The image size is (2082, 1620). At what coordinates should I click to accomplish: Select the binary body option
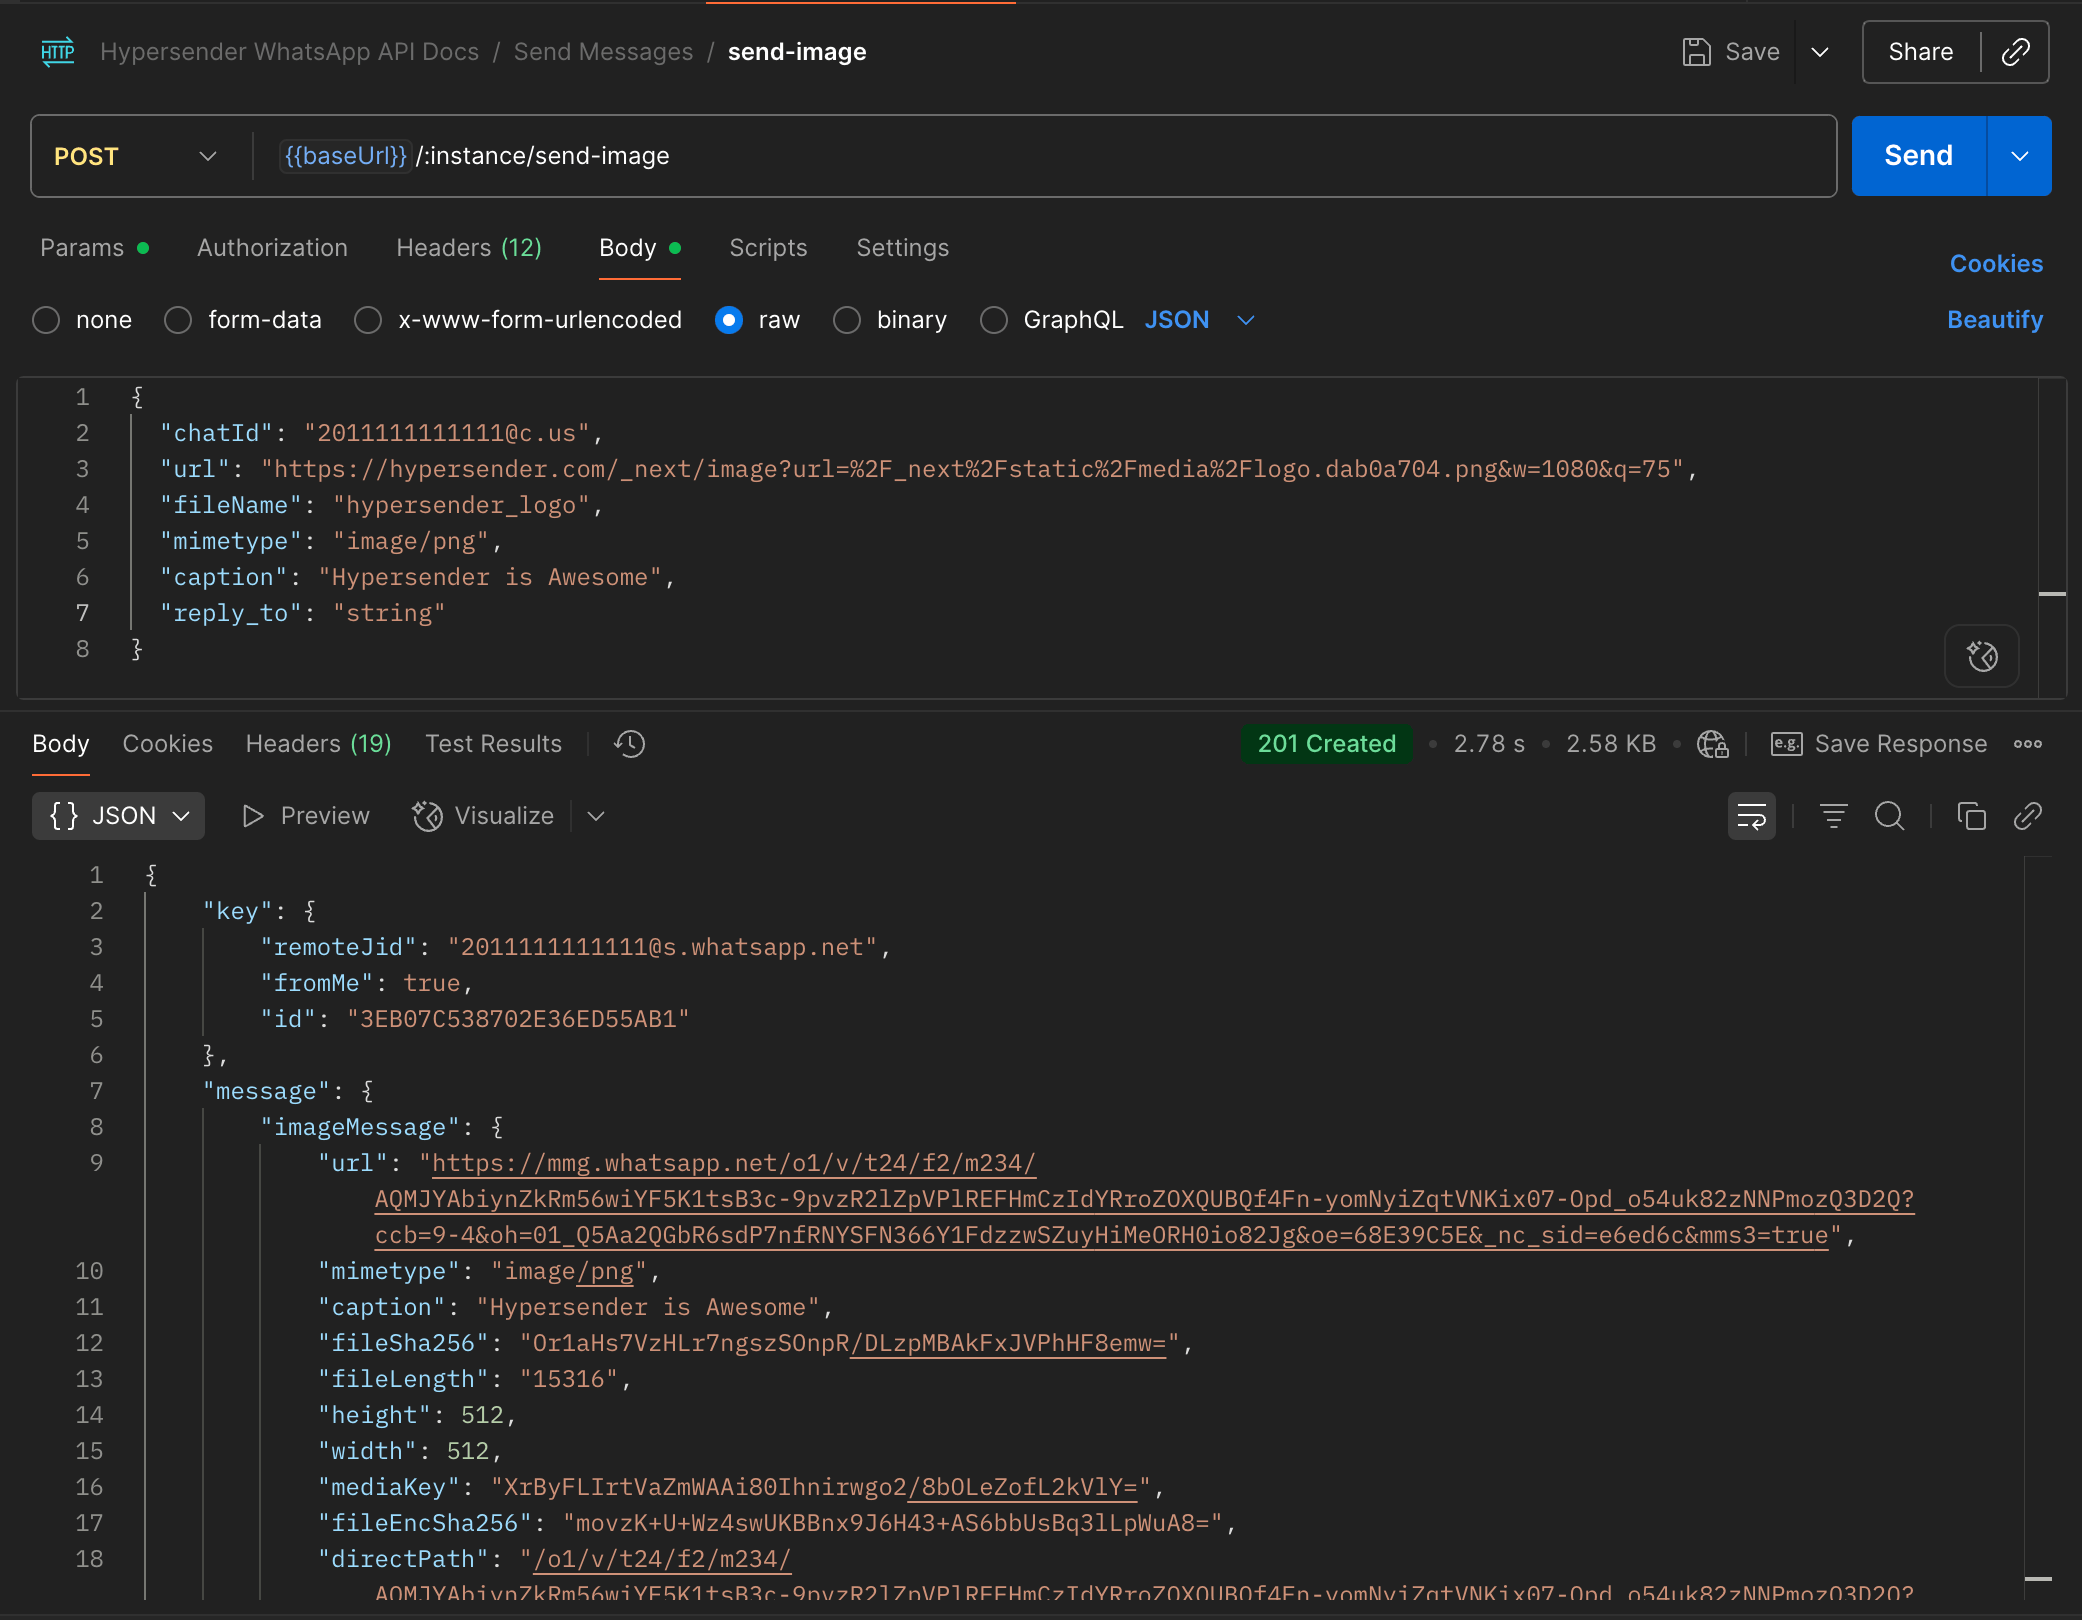[x=847, y=320]
